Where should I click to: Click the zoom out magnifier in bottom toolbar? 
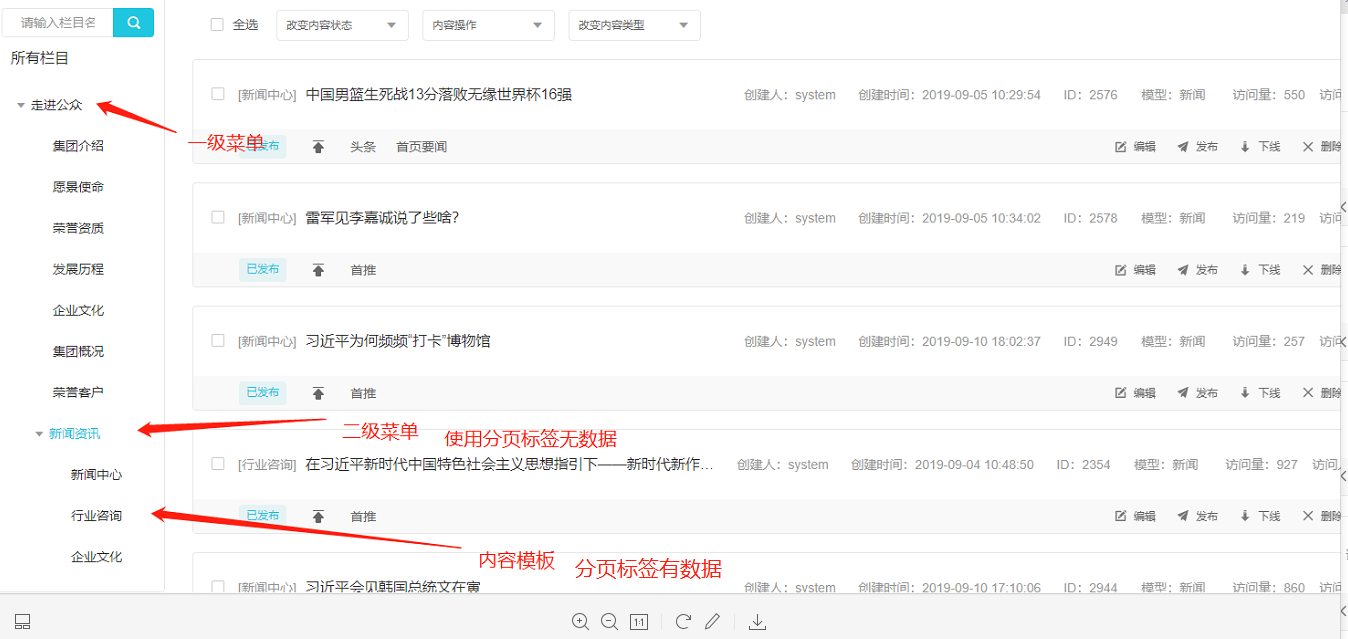pyautogui.click(x=609, y=621)
